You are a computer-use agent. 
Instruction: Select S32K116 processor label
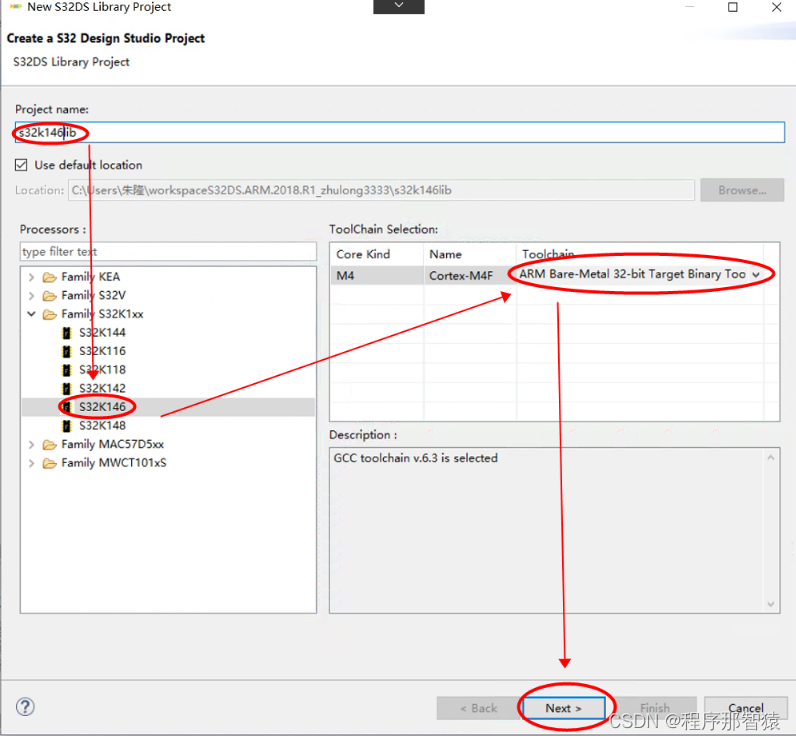102,351
